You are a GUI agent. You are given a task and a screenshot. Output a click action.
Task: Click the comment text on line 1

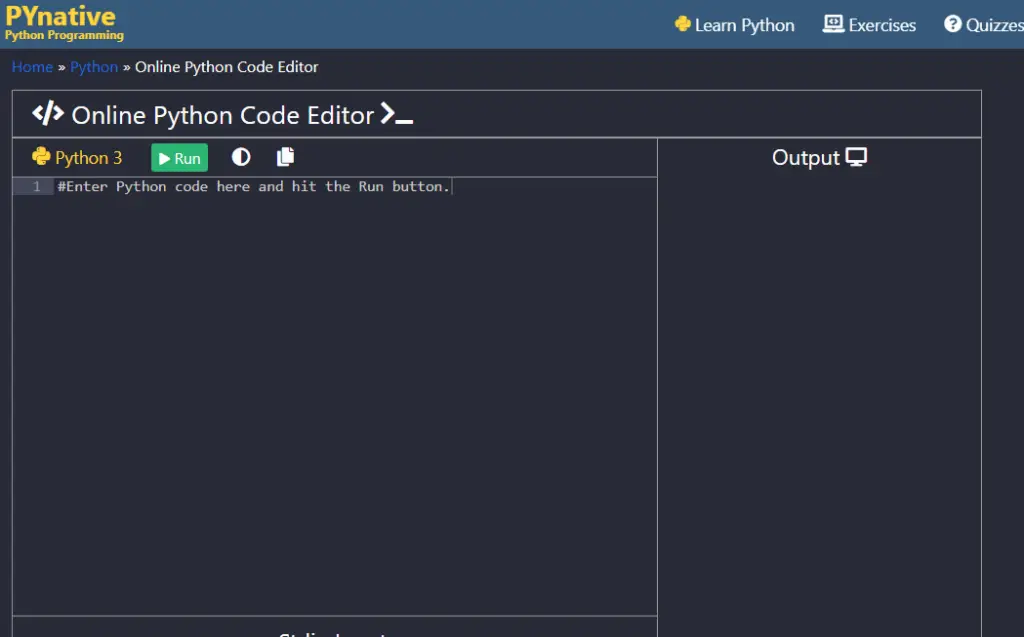253,186
